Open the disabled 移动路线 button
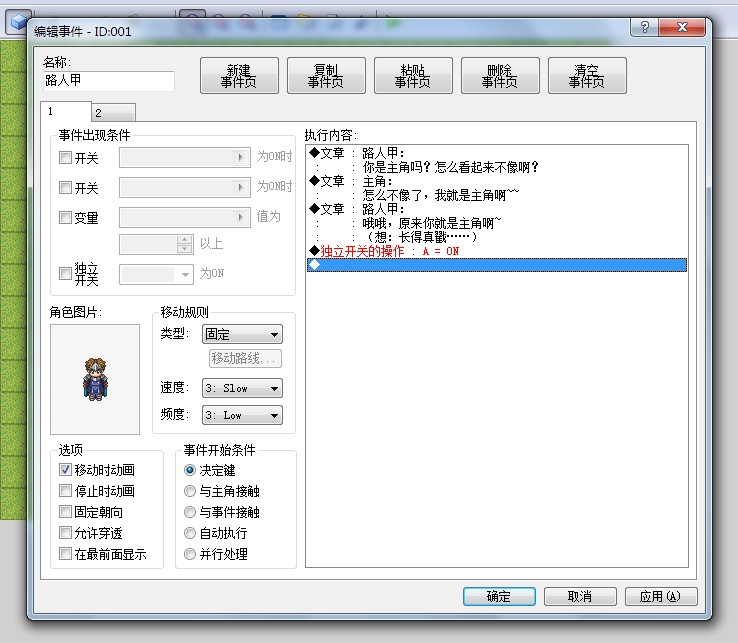Image resolution: width=738 pixels, height=643 pixels. tap(245, 359)
